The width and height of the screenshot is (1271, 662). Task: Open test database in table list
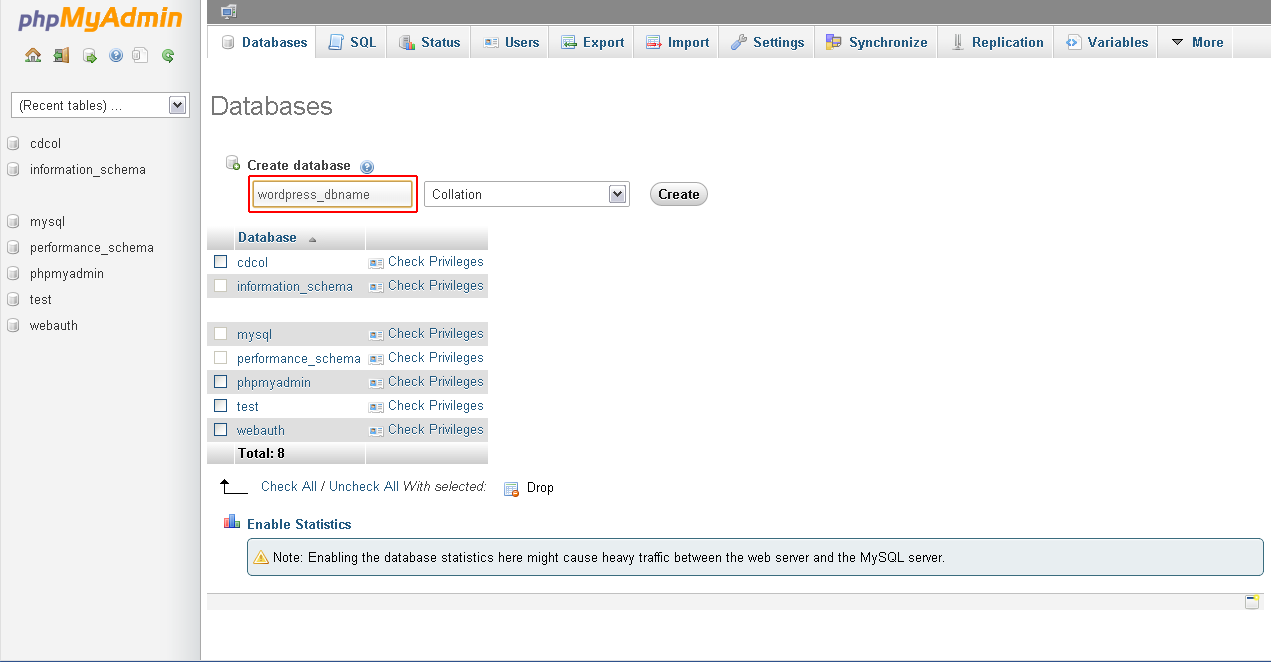tap(248, 406)
